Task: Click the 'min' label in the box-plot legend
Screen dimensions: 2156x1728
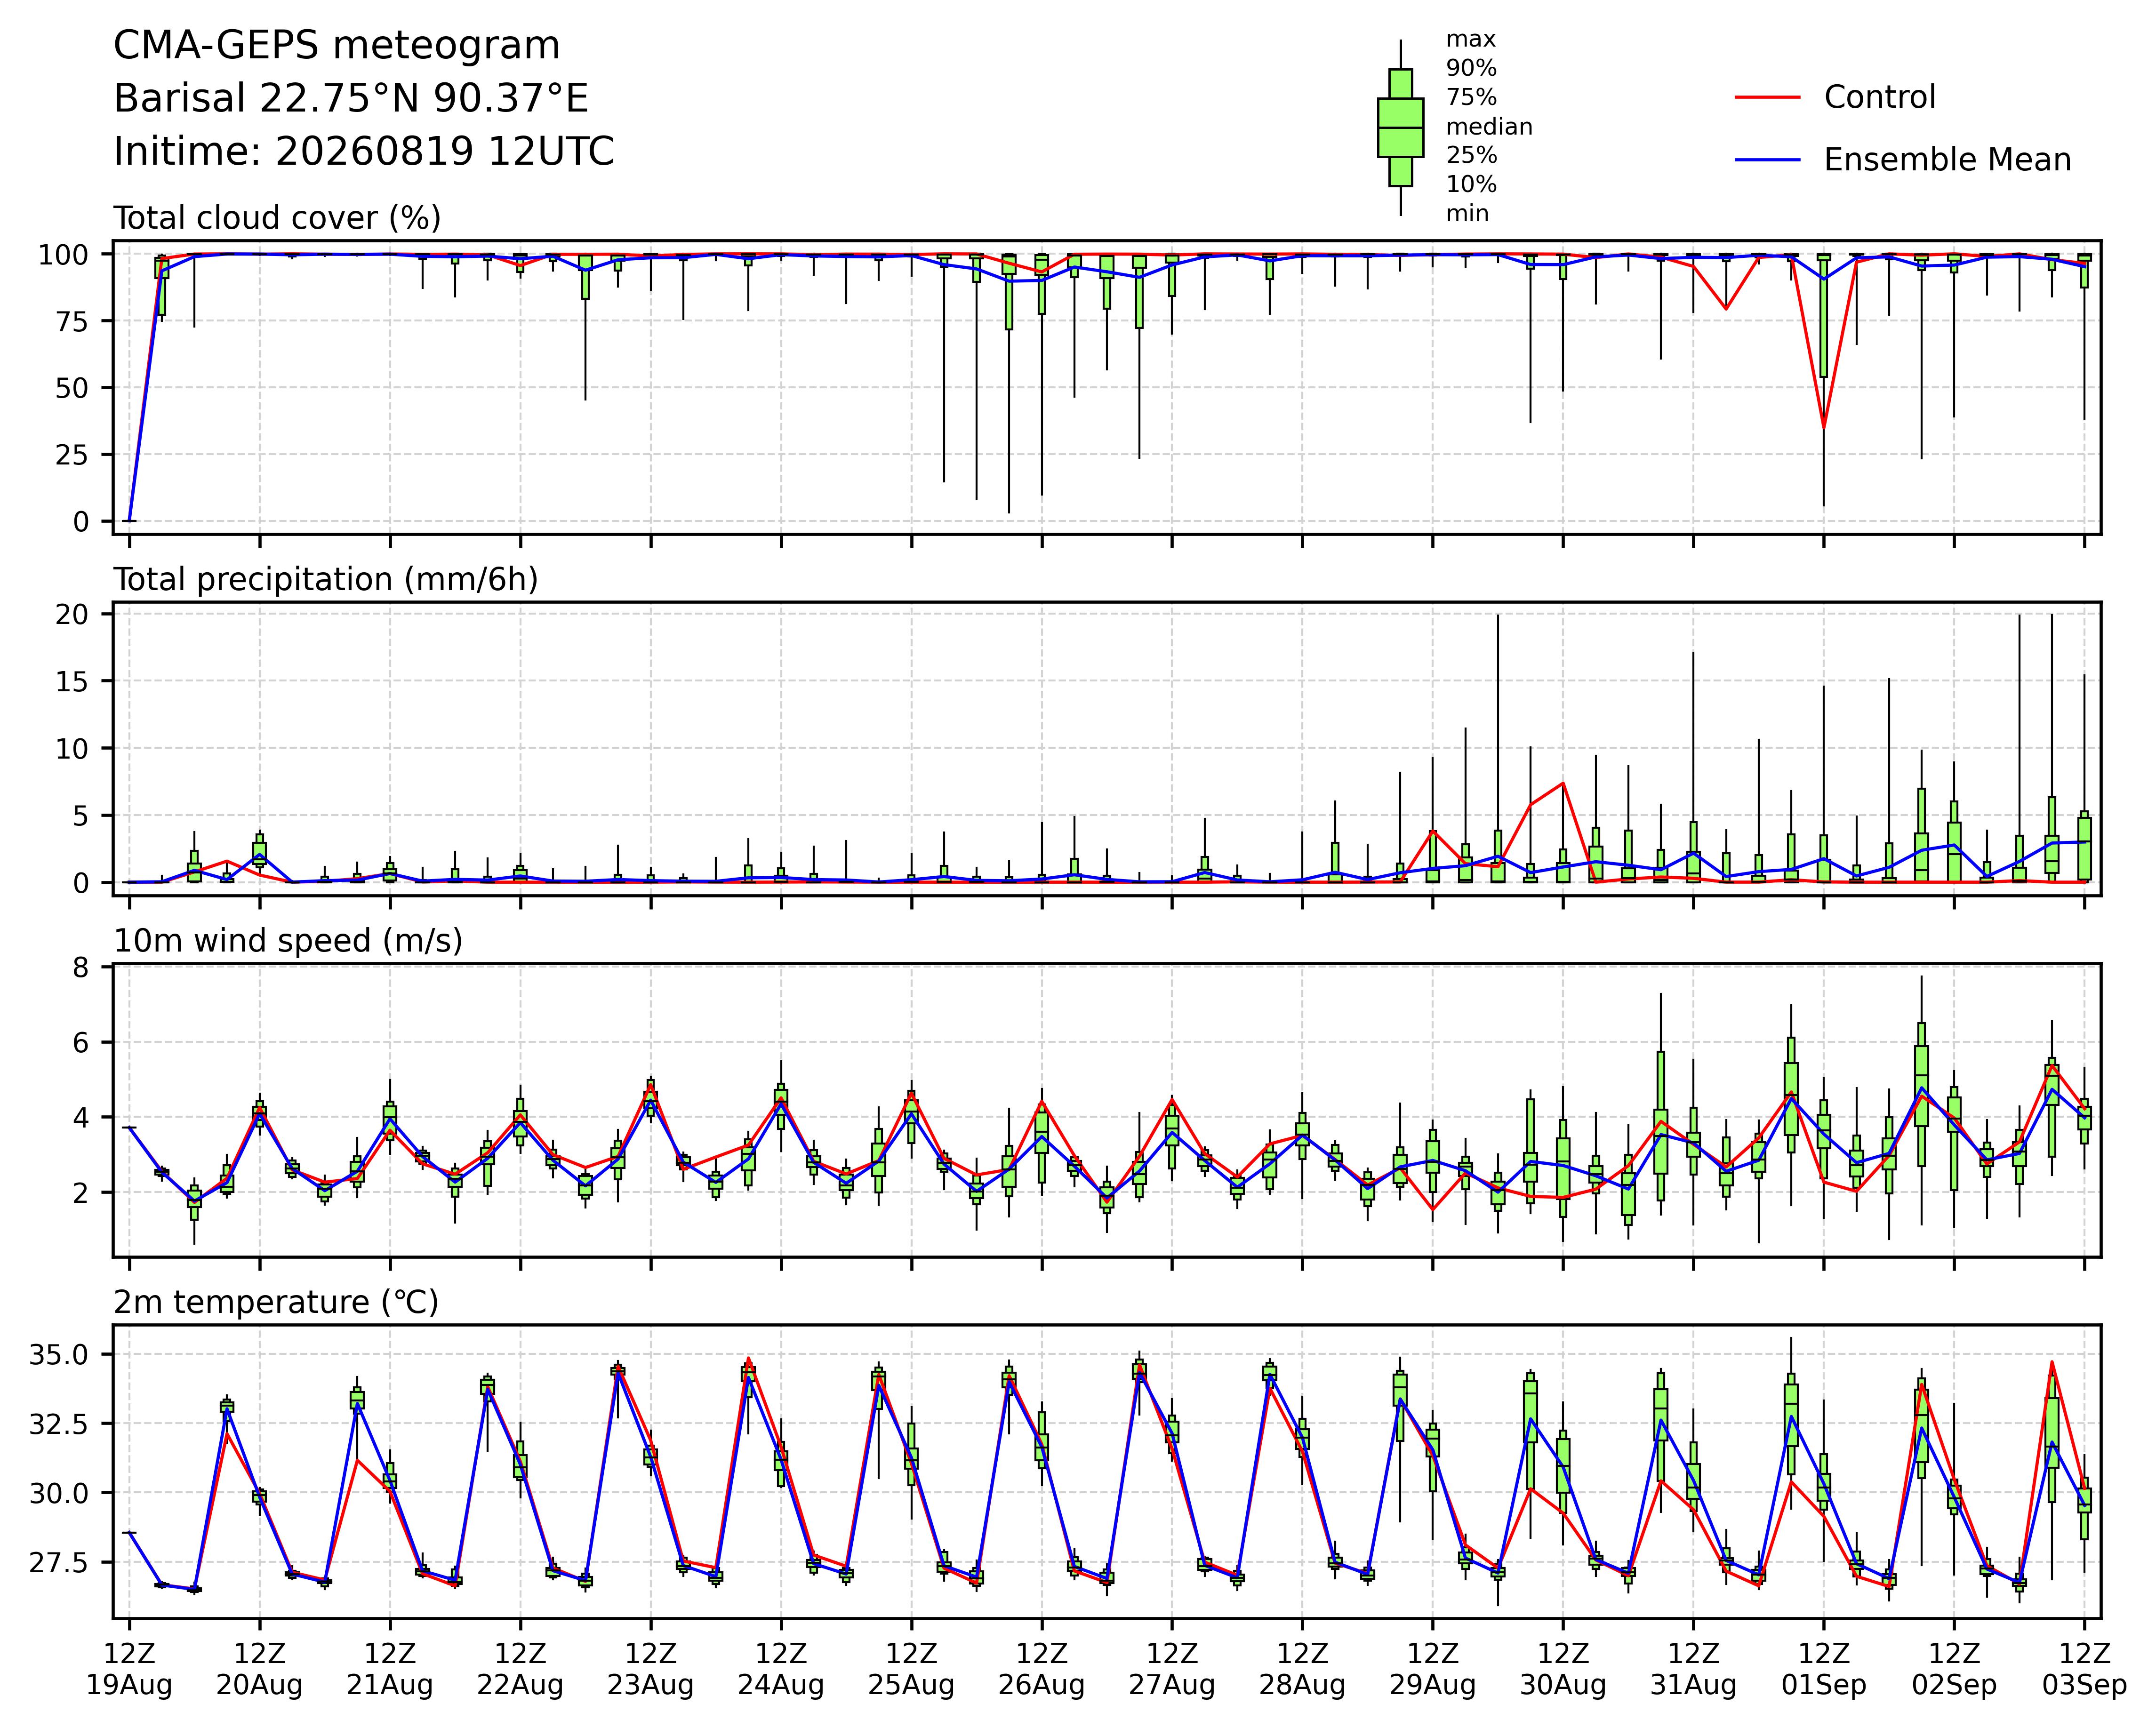Action: tap(1467, 214)
